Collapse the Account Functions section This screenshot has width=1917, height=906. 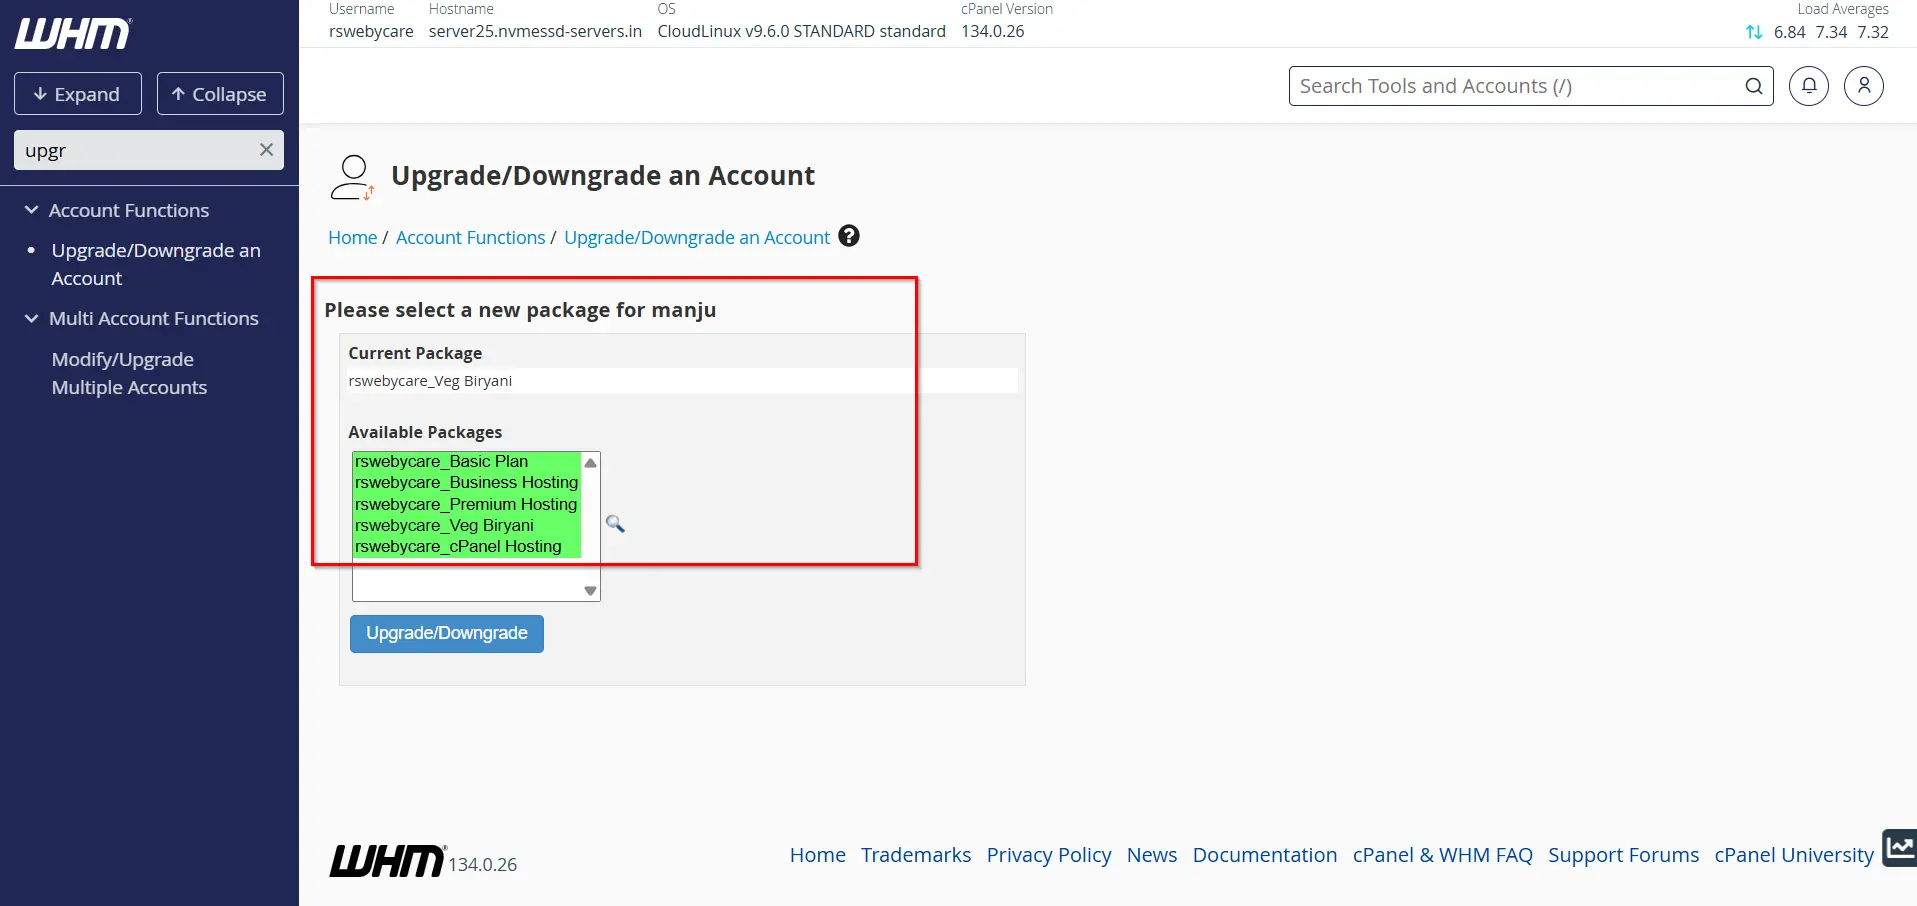[31, 210]
